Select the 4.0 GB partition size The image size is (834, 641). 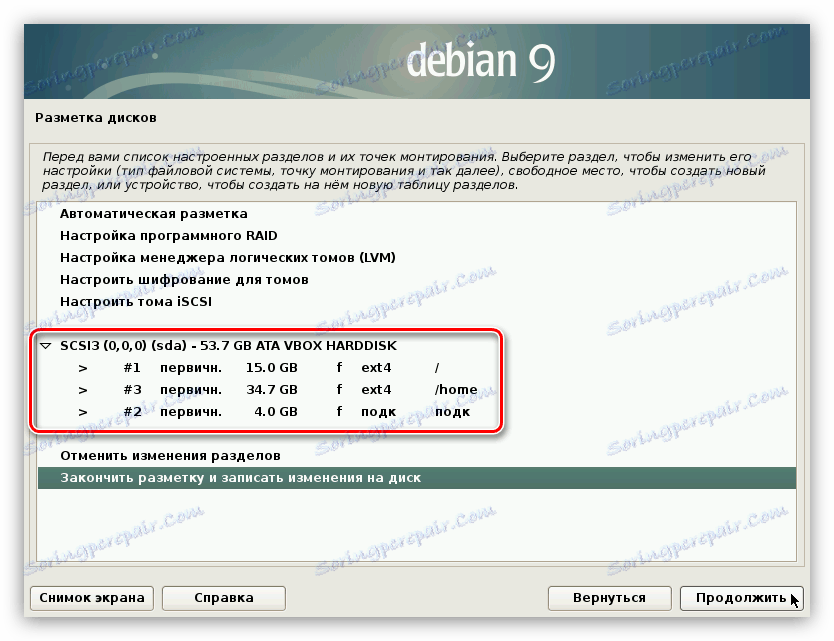pos(276,412)
